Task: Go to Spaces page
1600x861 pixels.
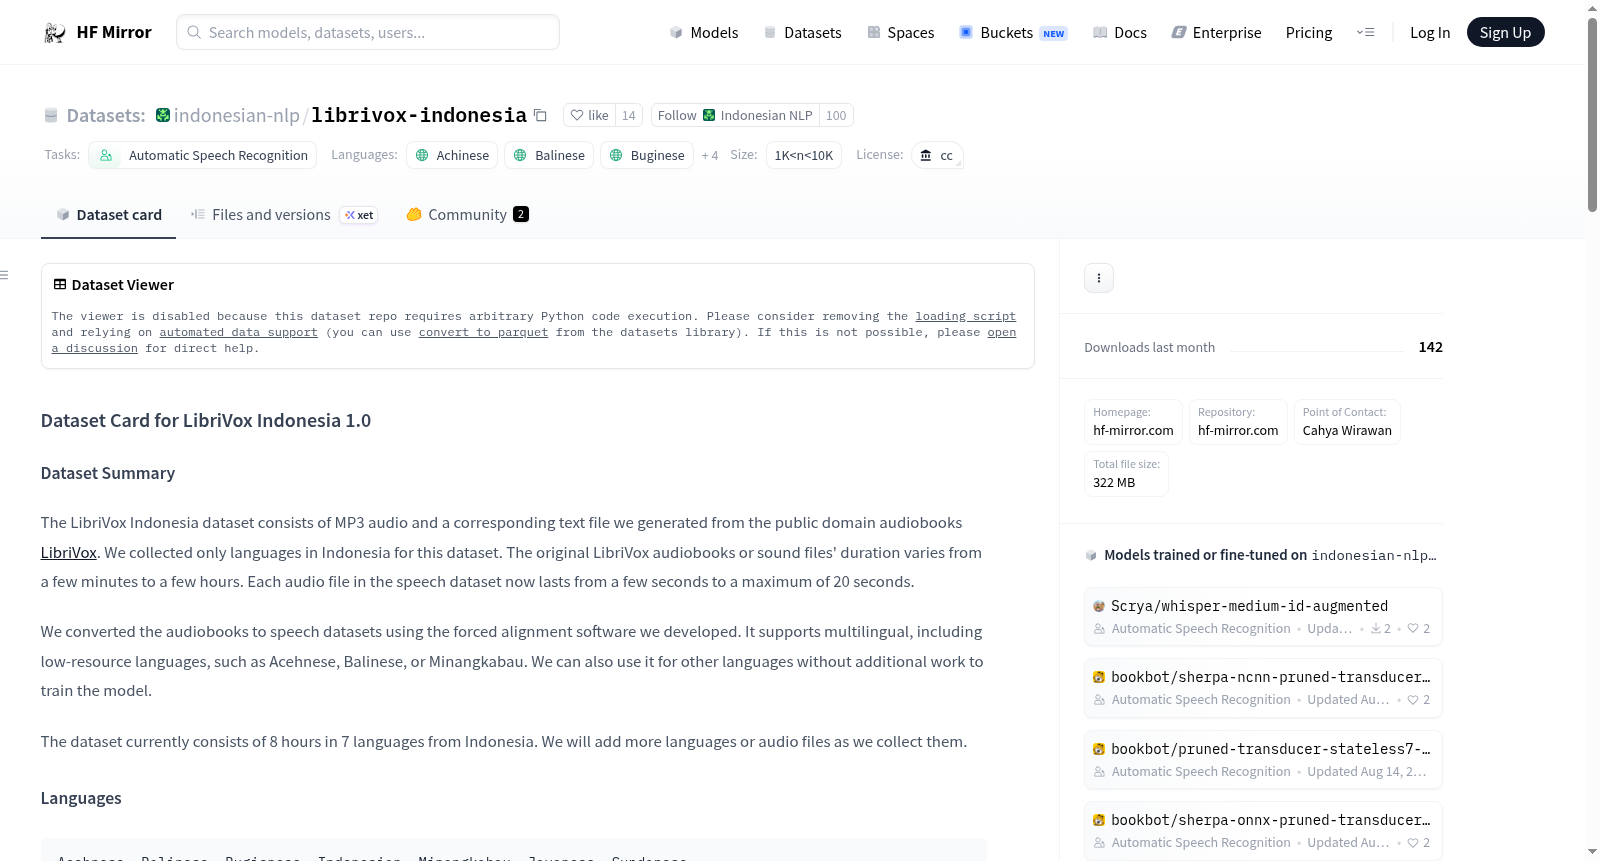Action: tap(901, 32)
